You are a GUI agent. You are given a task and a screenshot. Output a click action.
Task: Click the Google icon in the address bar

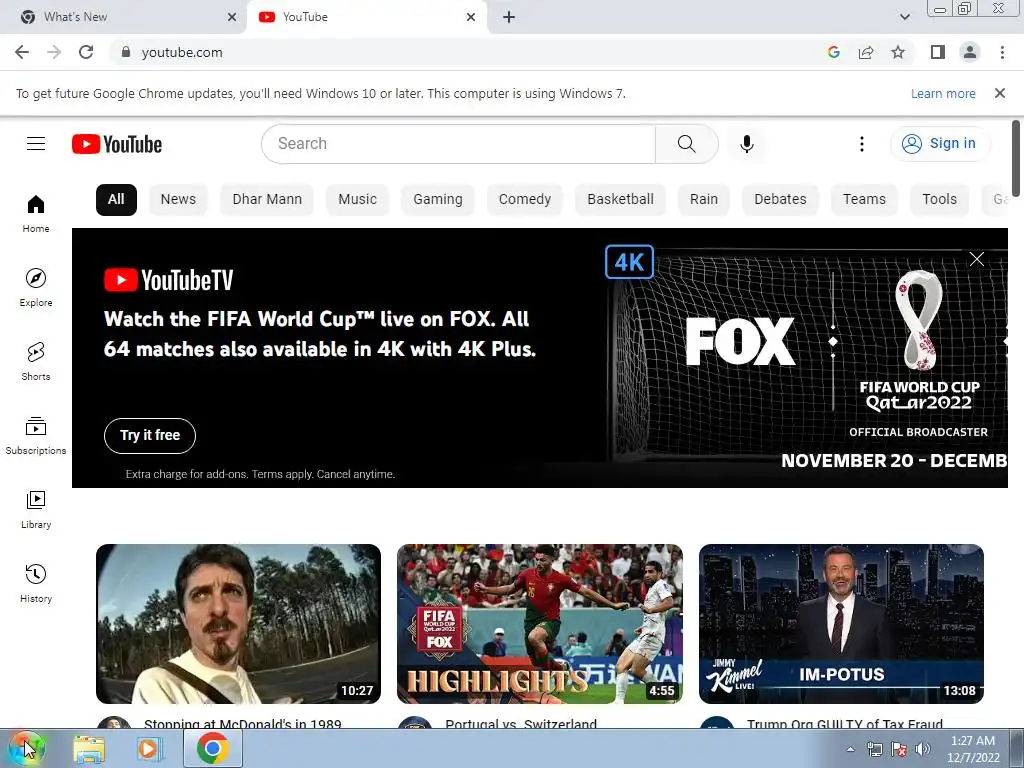click(x=833, y=52)
